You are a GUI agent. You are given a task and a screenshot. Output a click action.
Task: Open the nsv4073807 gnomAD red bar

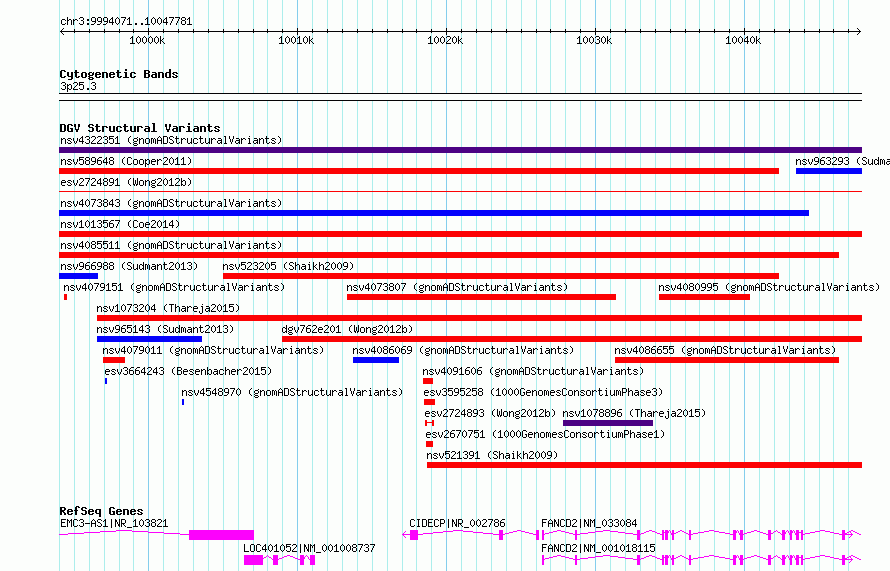coord(481,297)
